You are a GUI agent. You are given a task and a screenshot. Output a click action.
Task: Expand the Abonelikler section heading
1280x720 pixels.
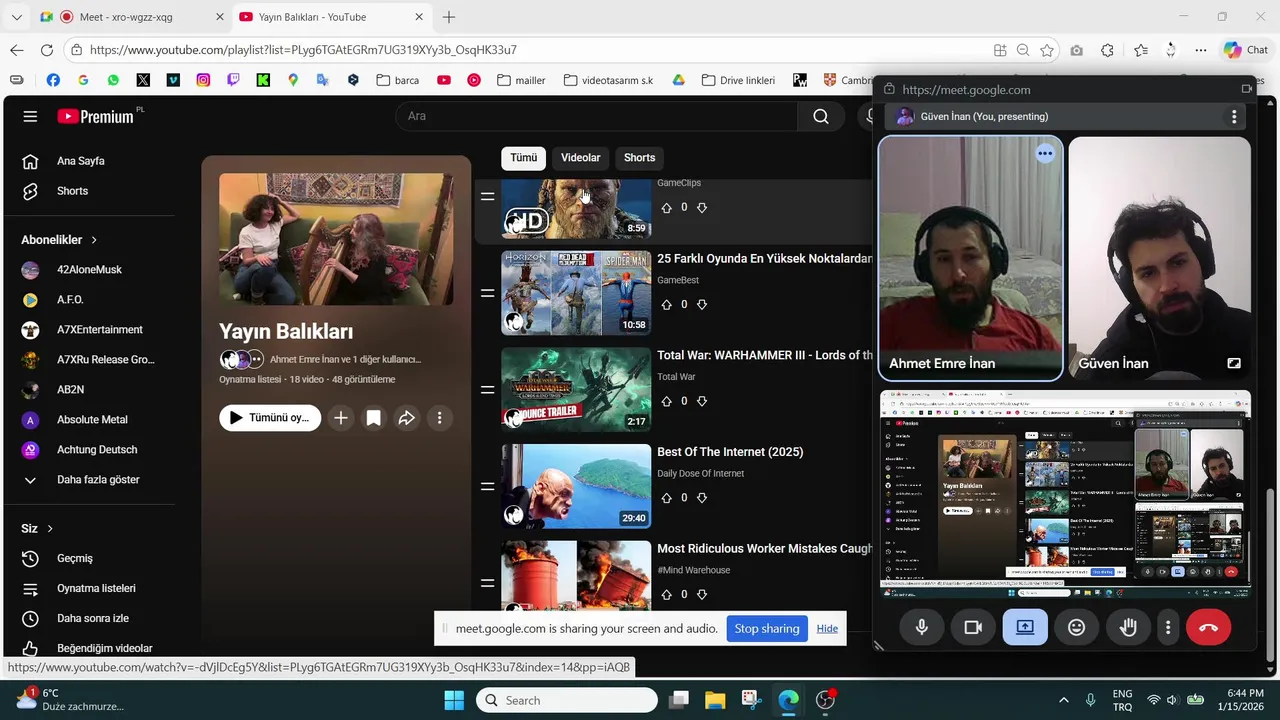click(x=60, y=240)
